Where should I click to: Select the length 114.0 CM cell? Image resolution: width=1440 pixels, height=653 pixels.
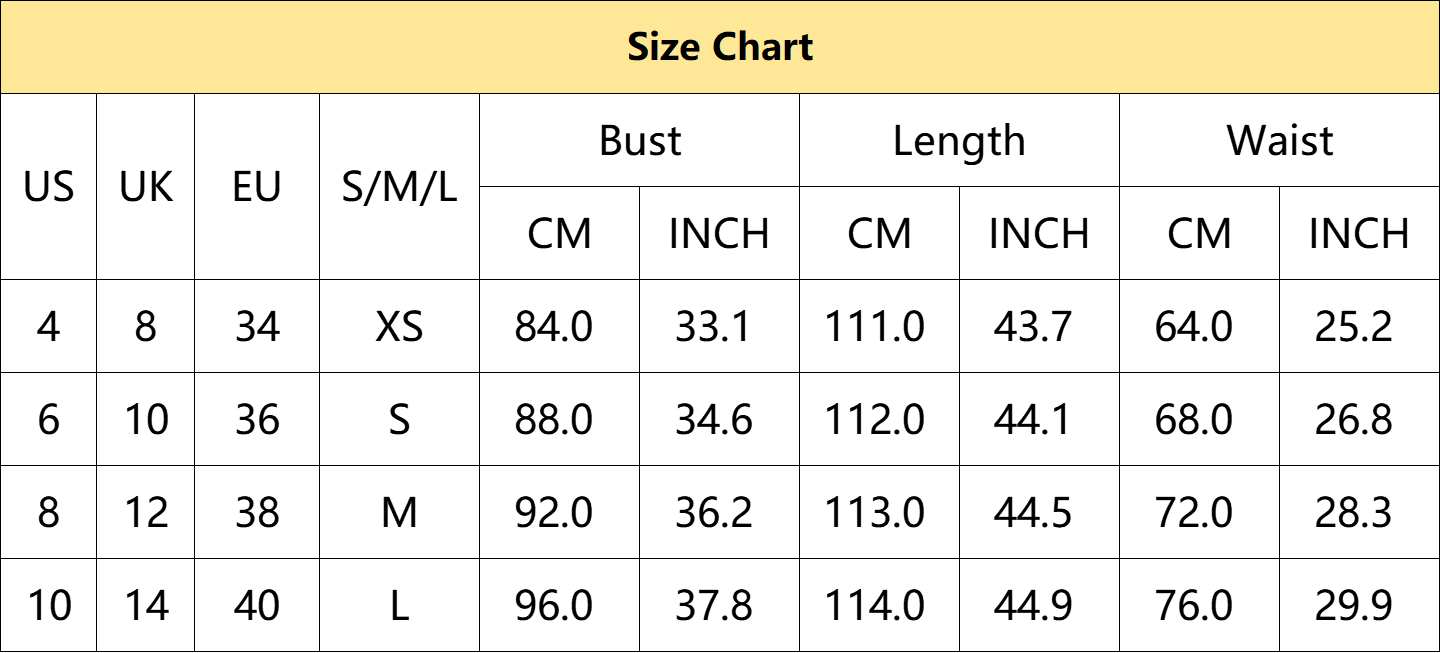click(x=879, y=606)
